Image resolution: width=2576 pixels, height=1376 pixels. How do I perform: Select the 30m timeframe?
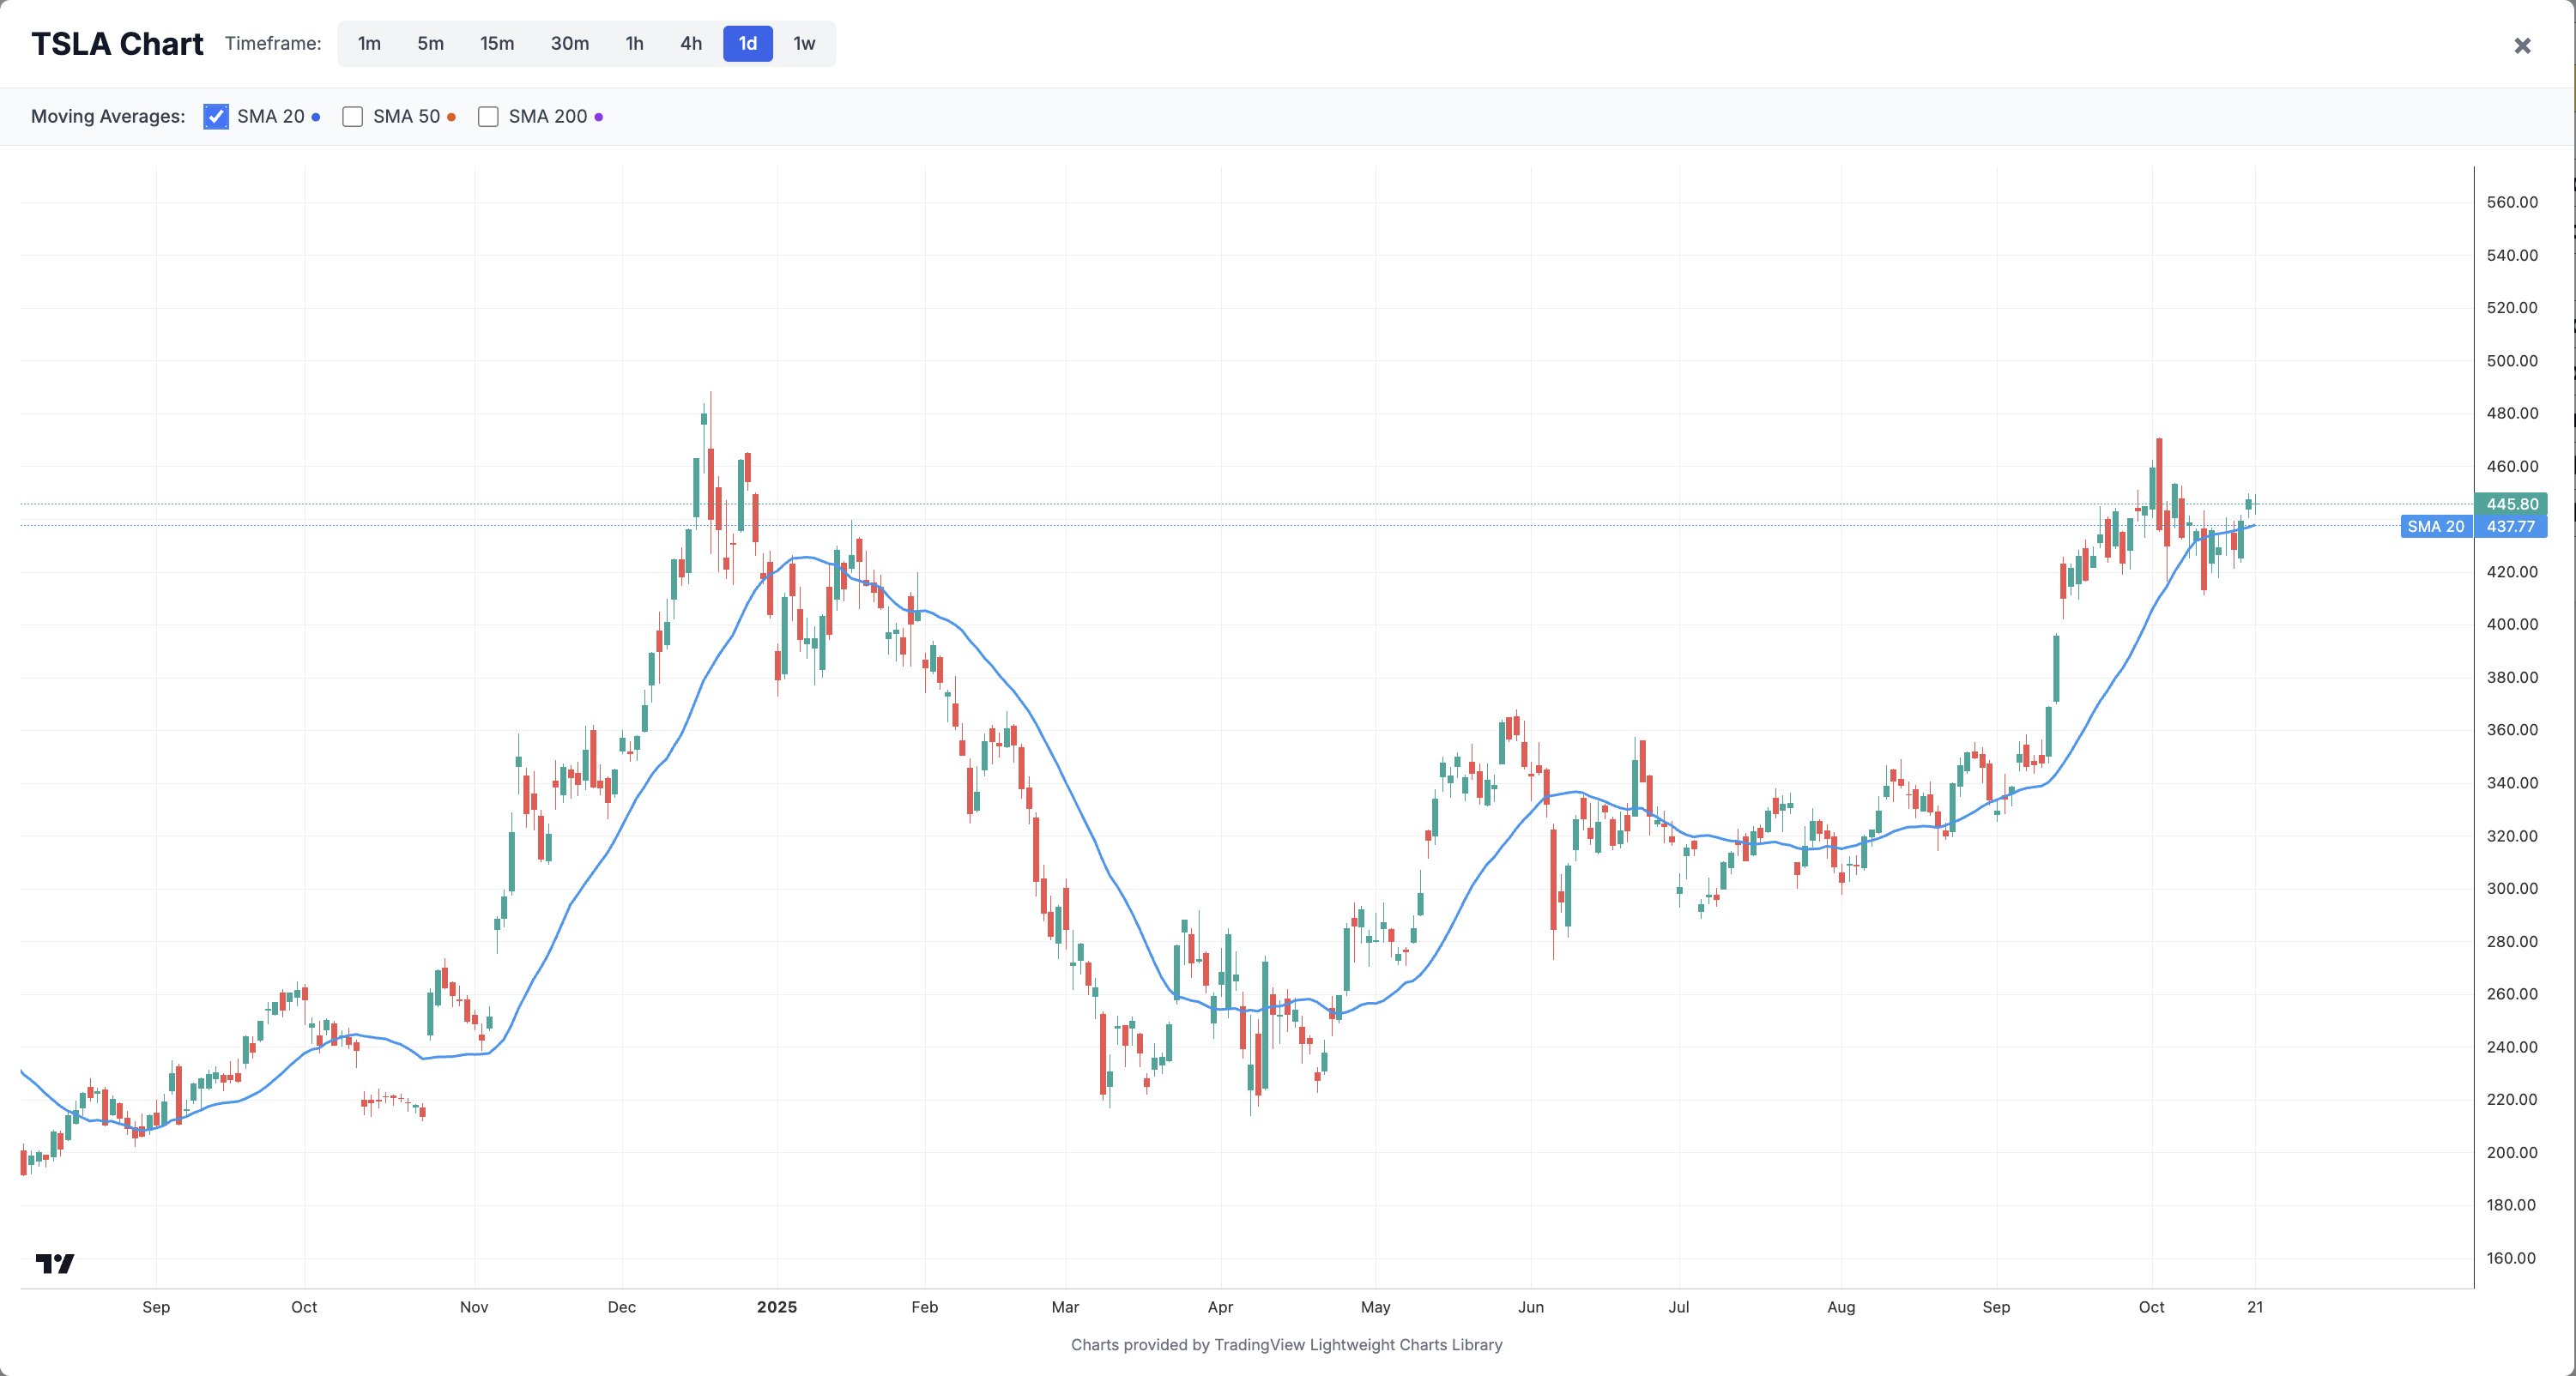(x=569, y=44)
